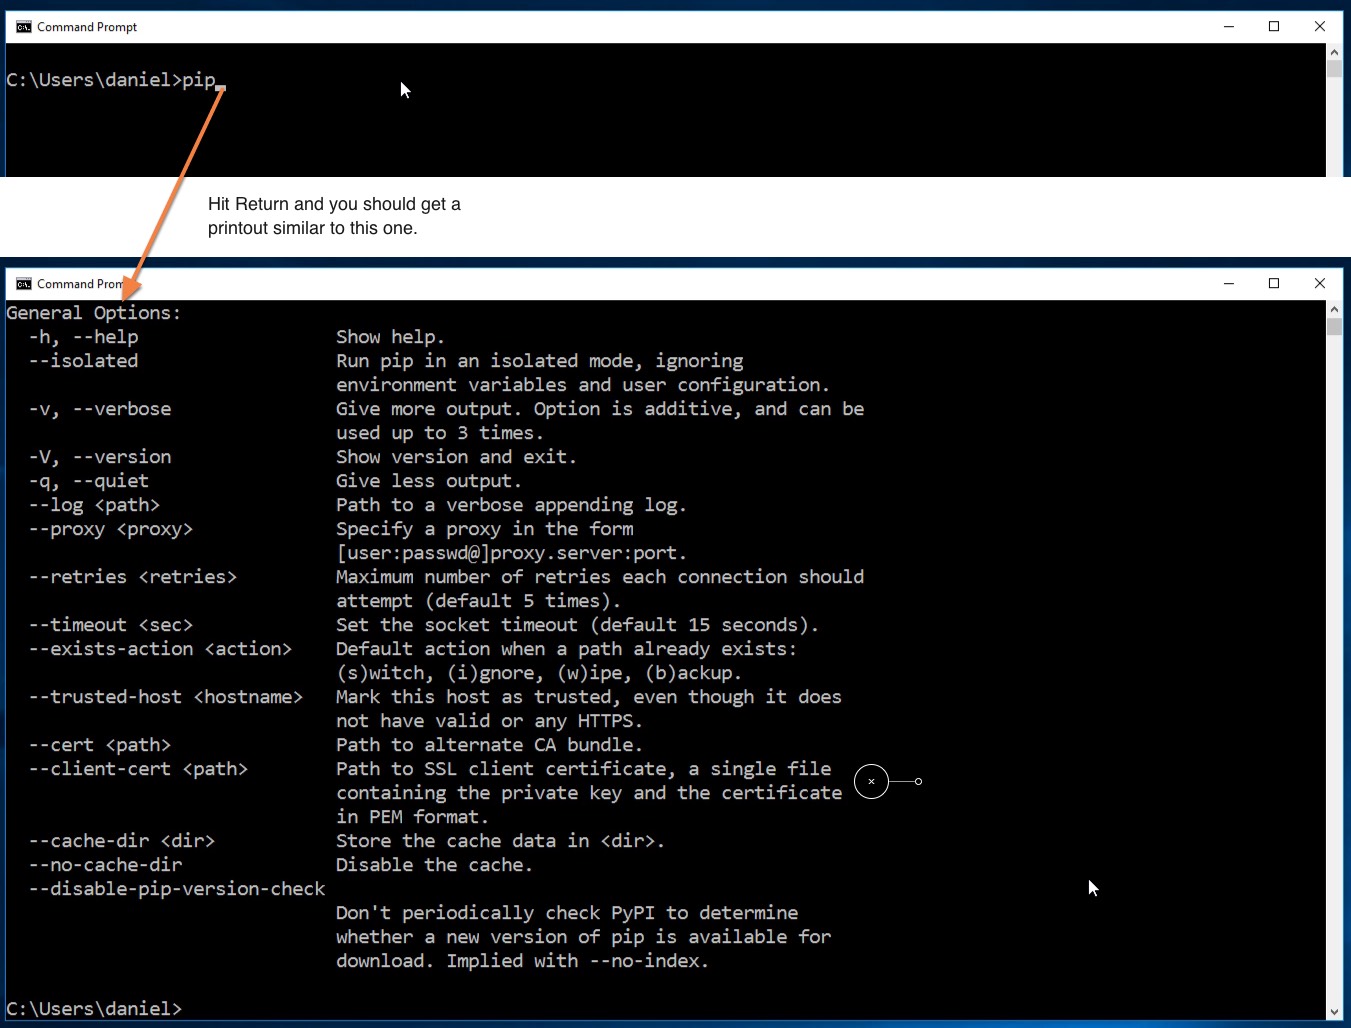Image resolution: width=1351 pixels, height=1028 pixels.
Task: Click the Command Prompt icon in top window title bar
Action: [22, 26]
